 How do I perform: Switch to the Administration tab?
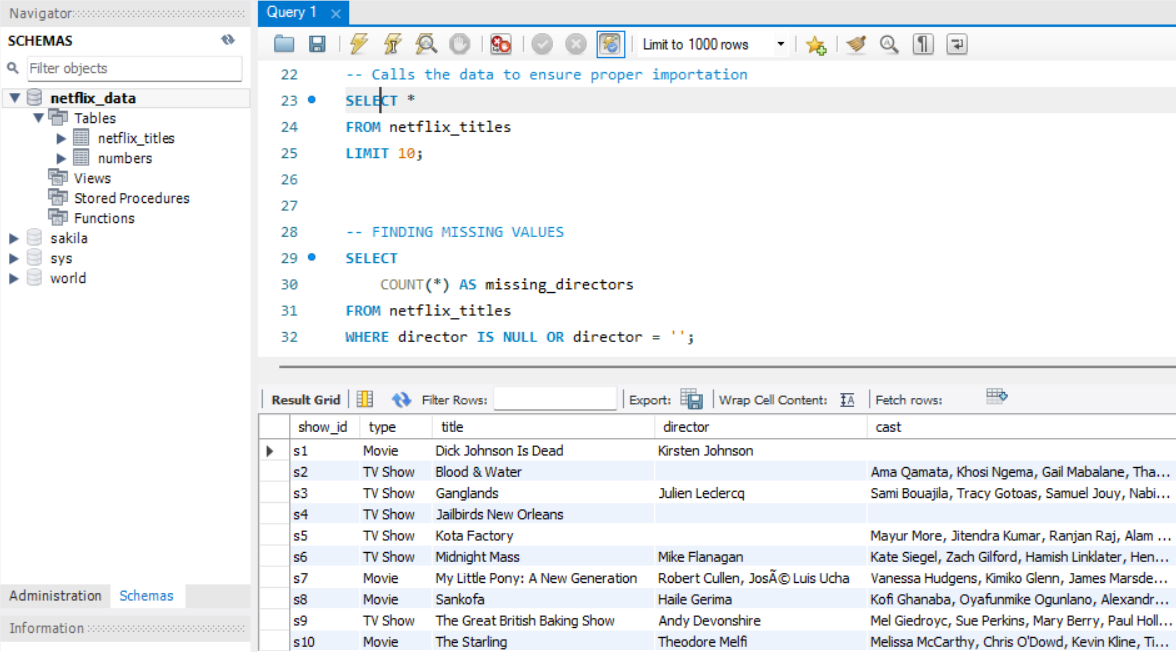55,595
